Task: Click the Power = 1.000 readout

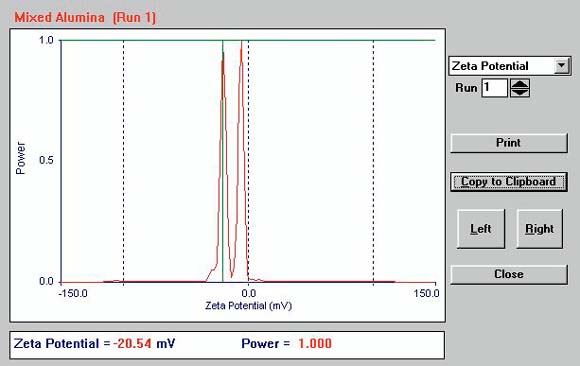Action: pos(286,343)
